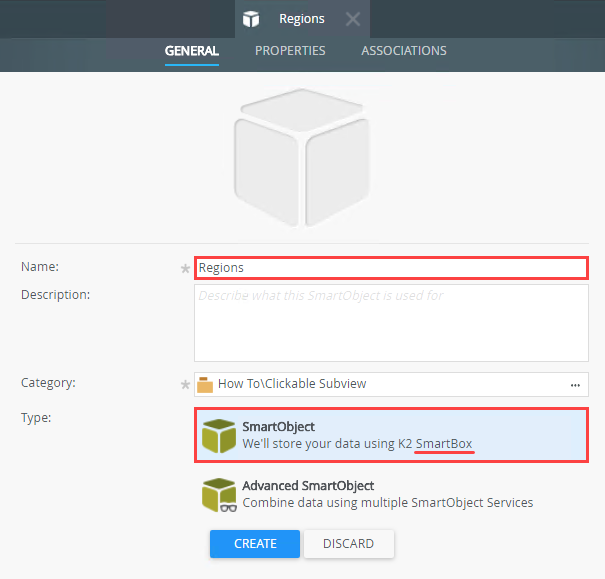Screen dimensions: 605x579
Task: Select the SmartObject type option
Action: 391,435
